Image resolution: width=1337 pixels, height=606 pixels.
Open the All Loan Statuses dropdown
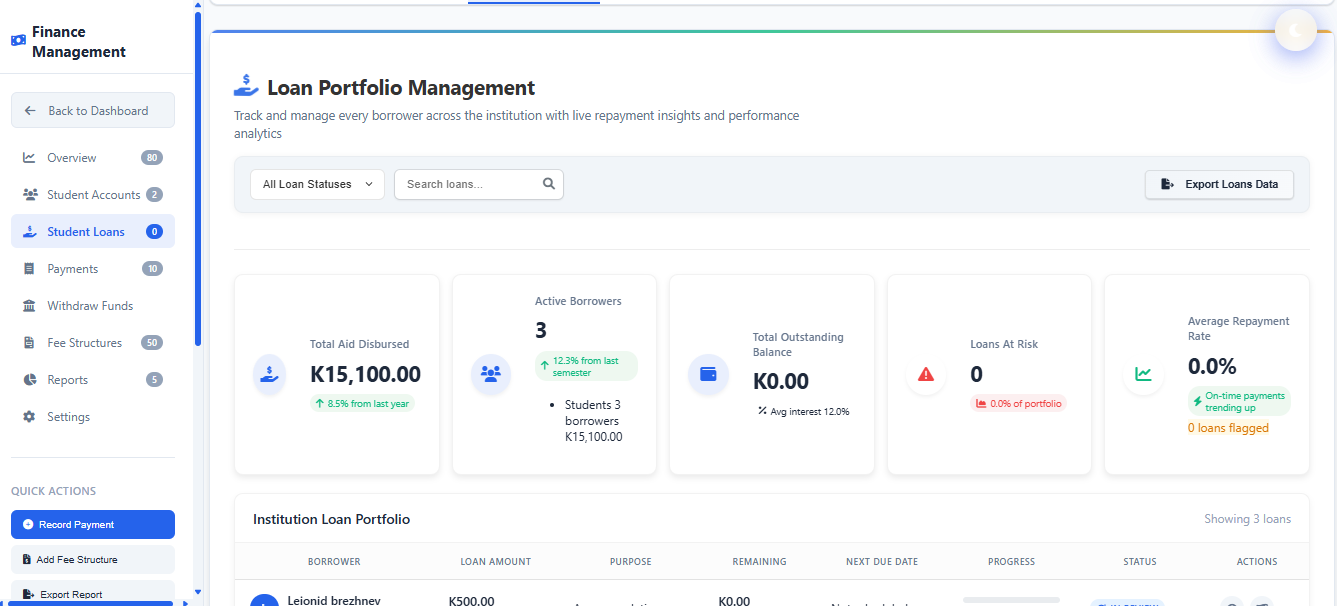(x=317, y=184)
